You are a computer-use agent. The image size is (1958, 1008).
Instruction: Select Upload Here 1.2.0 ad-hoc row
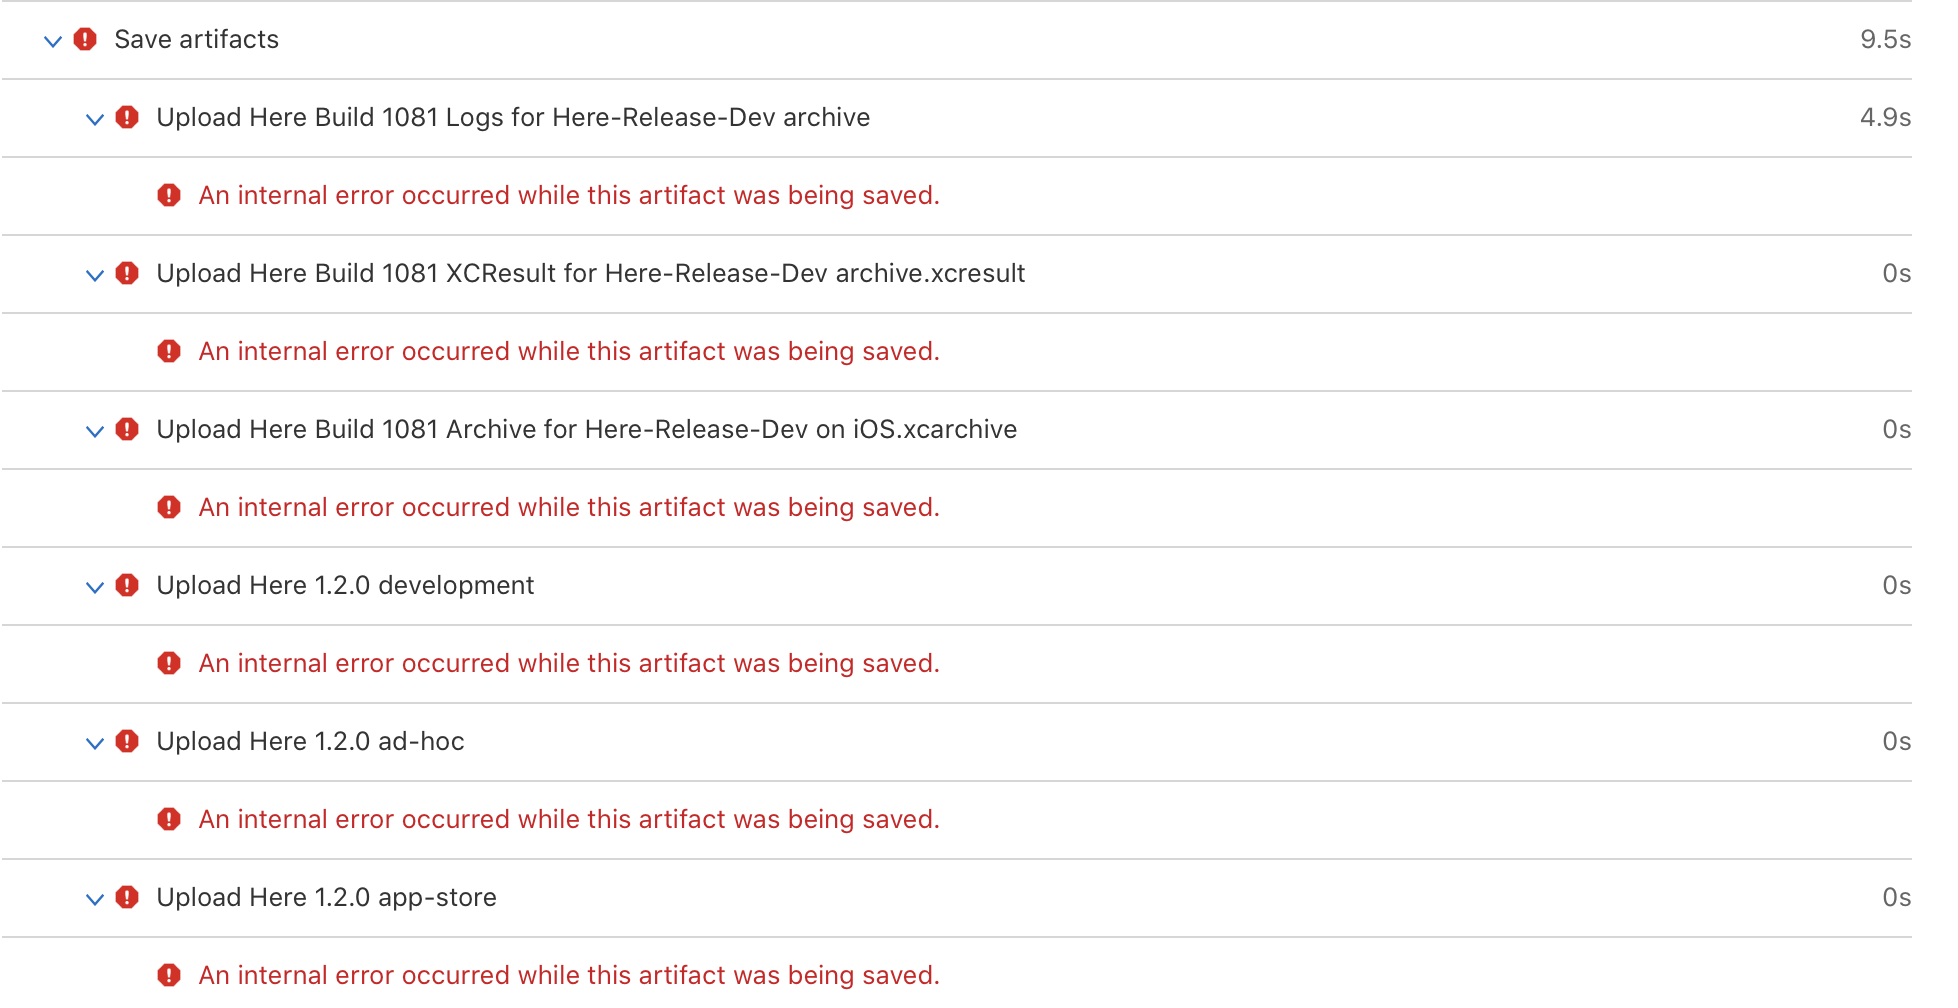pos(957,742)
